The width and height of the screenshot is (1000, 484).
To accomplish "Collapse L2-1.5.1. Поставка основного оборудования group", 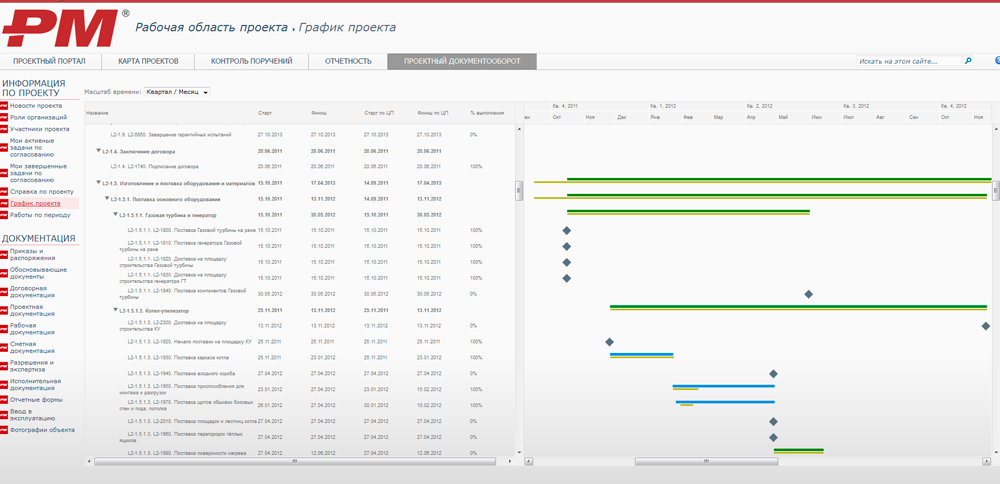I will point(107,199).
